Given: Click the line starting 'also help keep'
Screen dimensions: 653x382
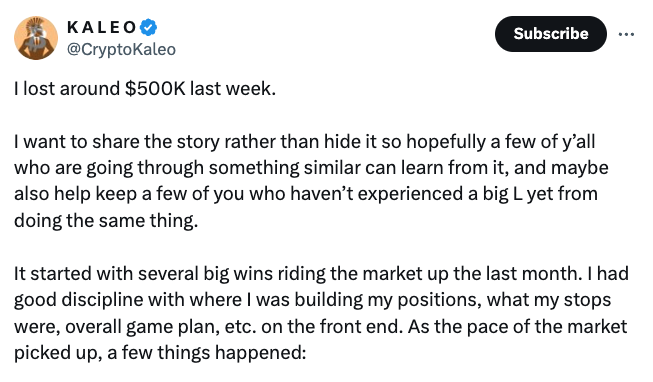Looking at the screenshot, I should coord(306,194).
